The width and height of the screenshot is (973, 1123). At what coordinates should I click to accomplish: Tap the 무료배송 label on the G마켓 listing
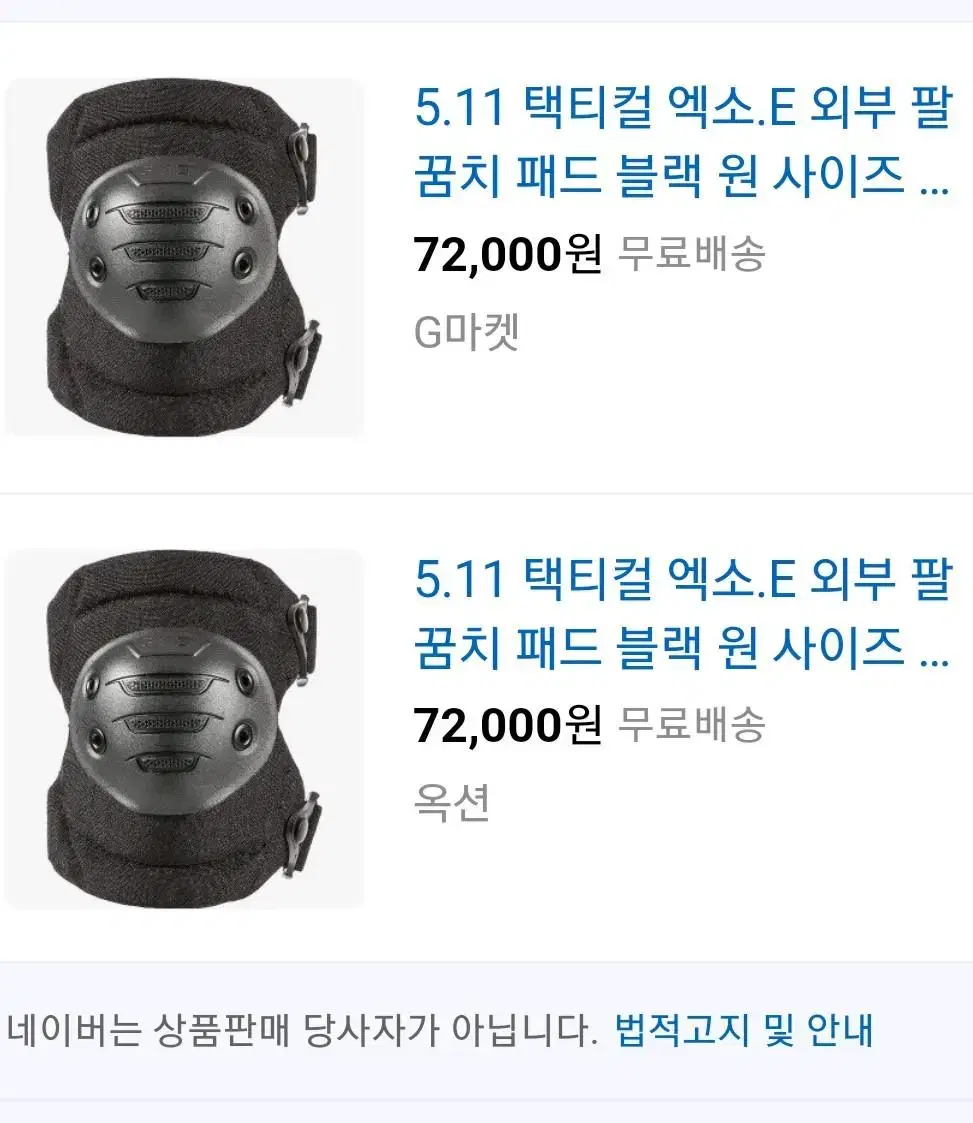click(x=692, y=254)
